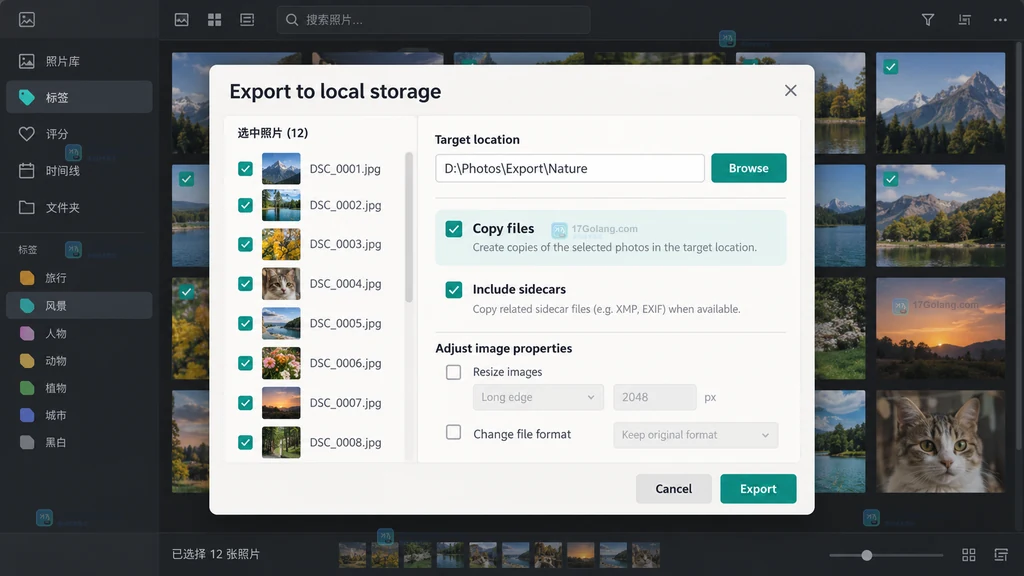The height and width of the screenshot is (576, 1024).
Task: Click the 旅行 orange tag icon
Action: [x=27, y=278]
